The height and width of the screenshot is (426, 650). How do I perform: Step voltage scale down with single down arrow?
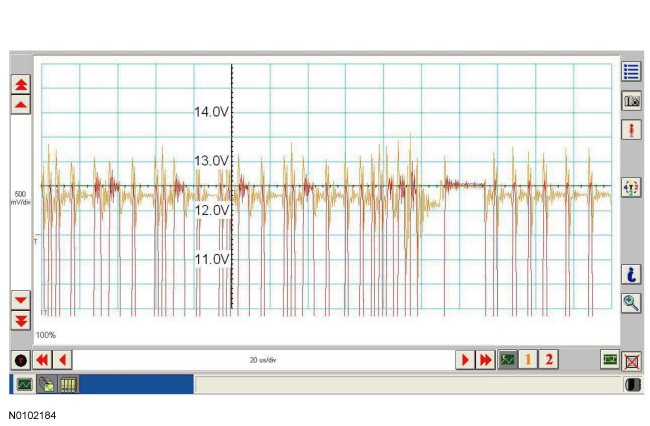pos(21,299)
